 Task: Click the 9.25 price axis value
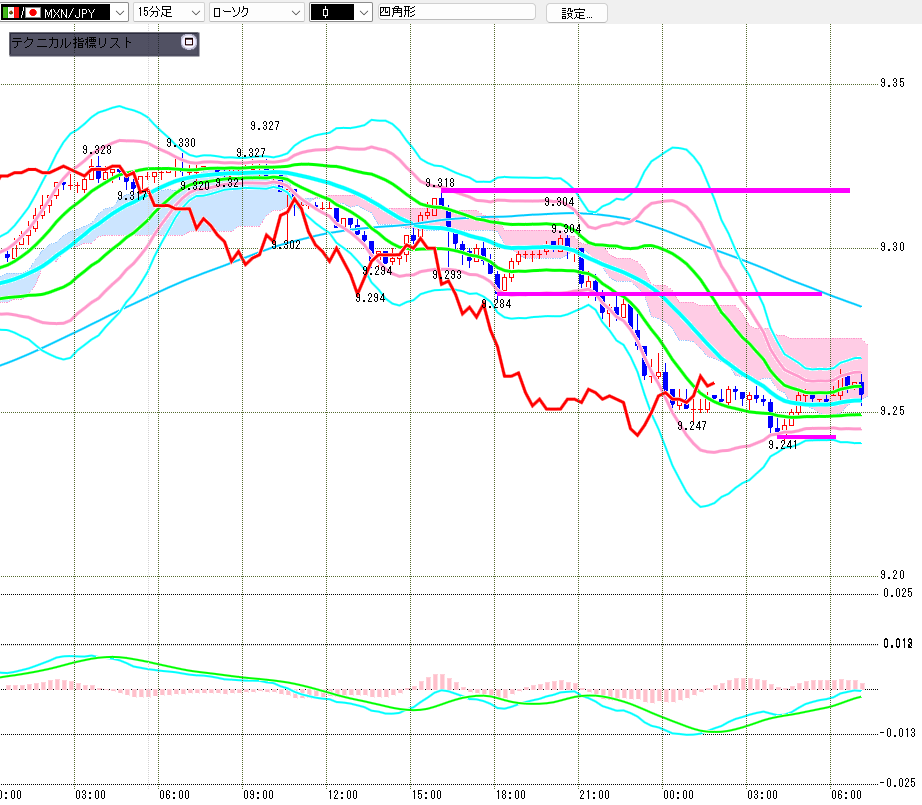[x=893, y=411]
